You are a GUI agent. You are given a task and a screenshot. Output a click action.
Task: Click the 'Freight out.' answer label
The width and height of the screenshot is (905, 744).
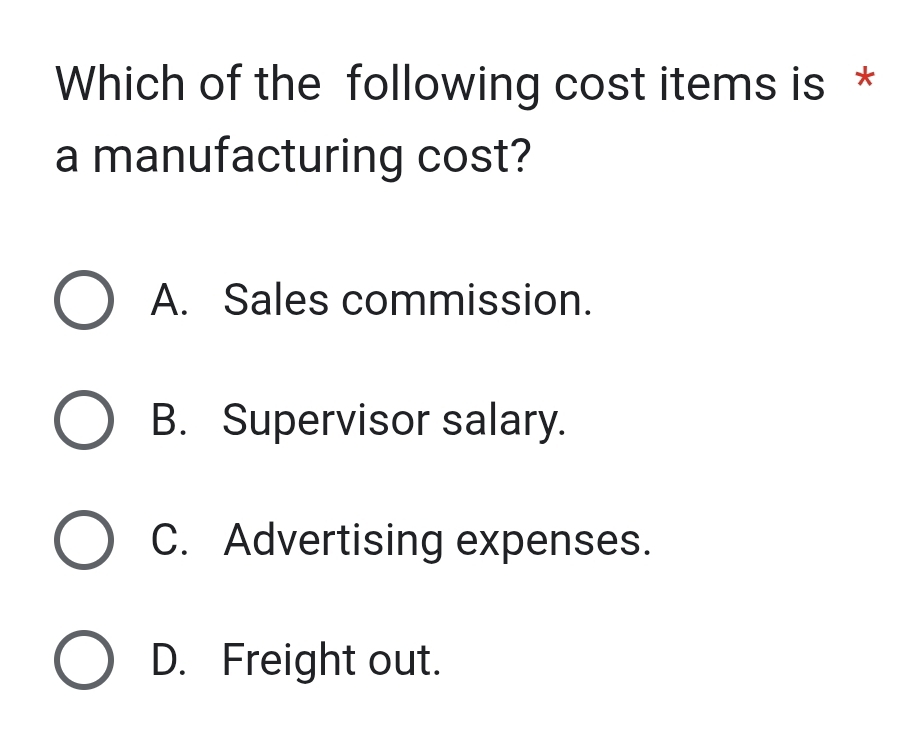[x=331, y=660]
